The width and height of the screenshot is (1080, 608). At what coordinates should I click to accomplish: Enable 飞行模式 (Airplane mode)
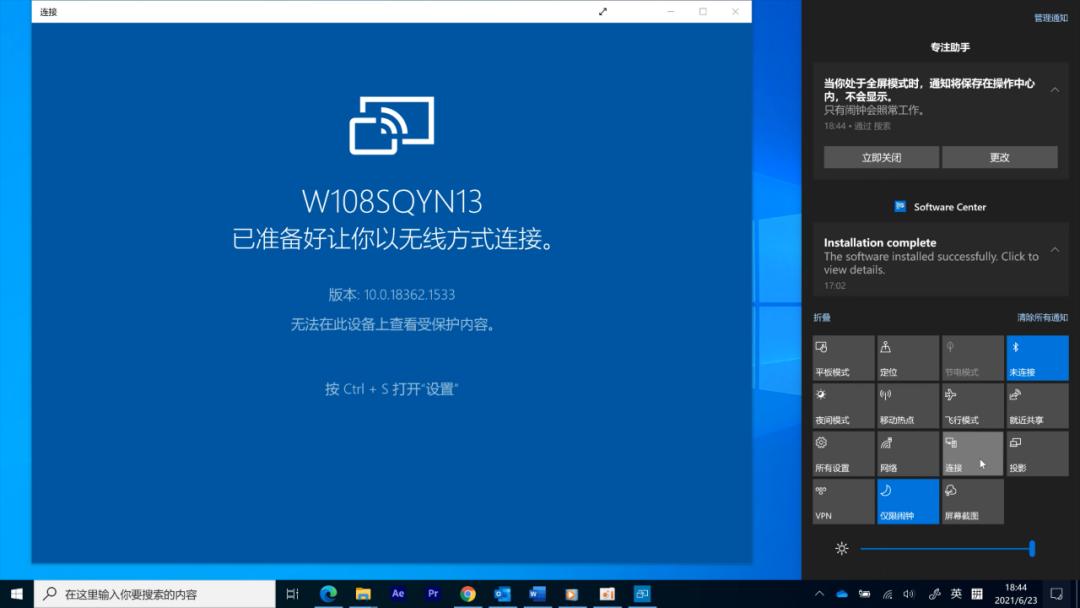point(972,404)
